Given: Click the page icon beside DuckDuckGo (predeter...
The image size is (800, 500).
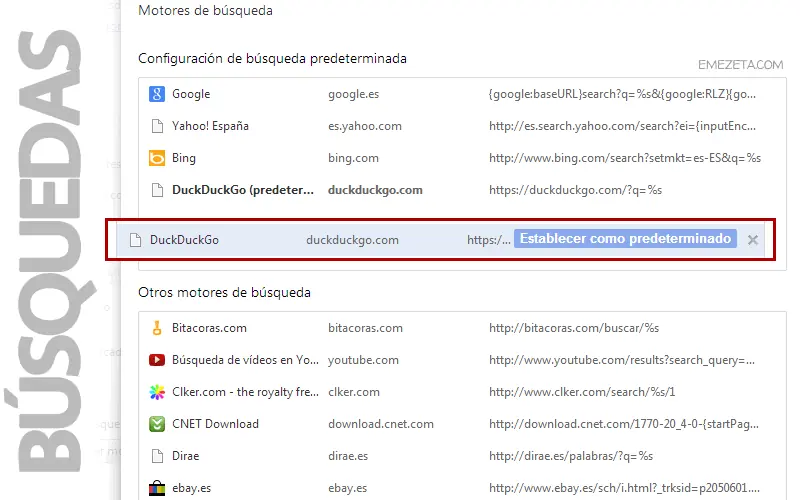Looking at the screenshot, I should tap(157, 190).
